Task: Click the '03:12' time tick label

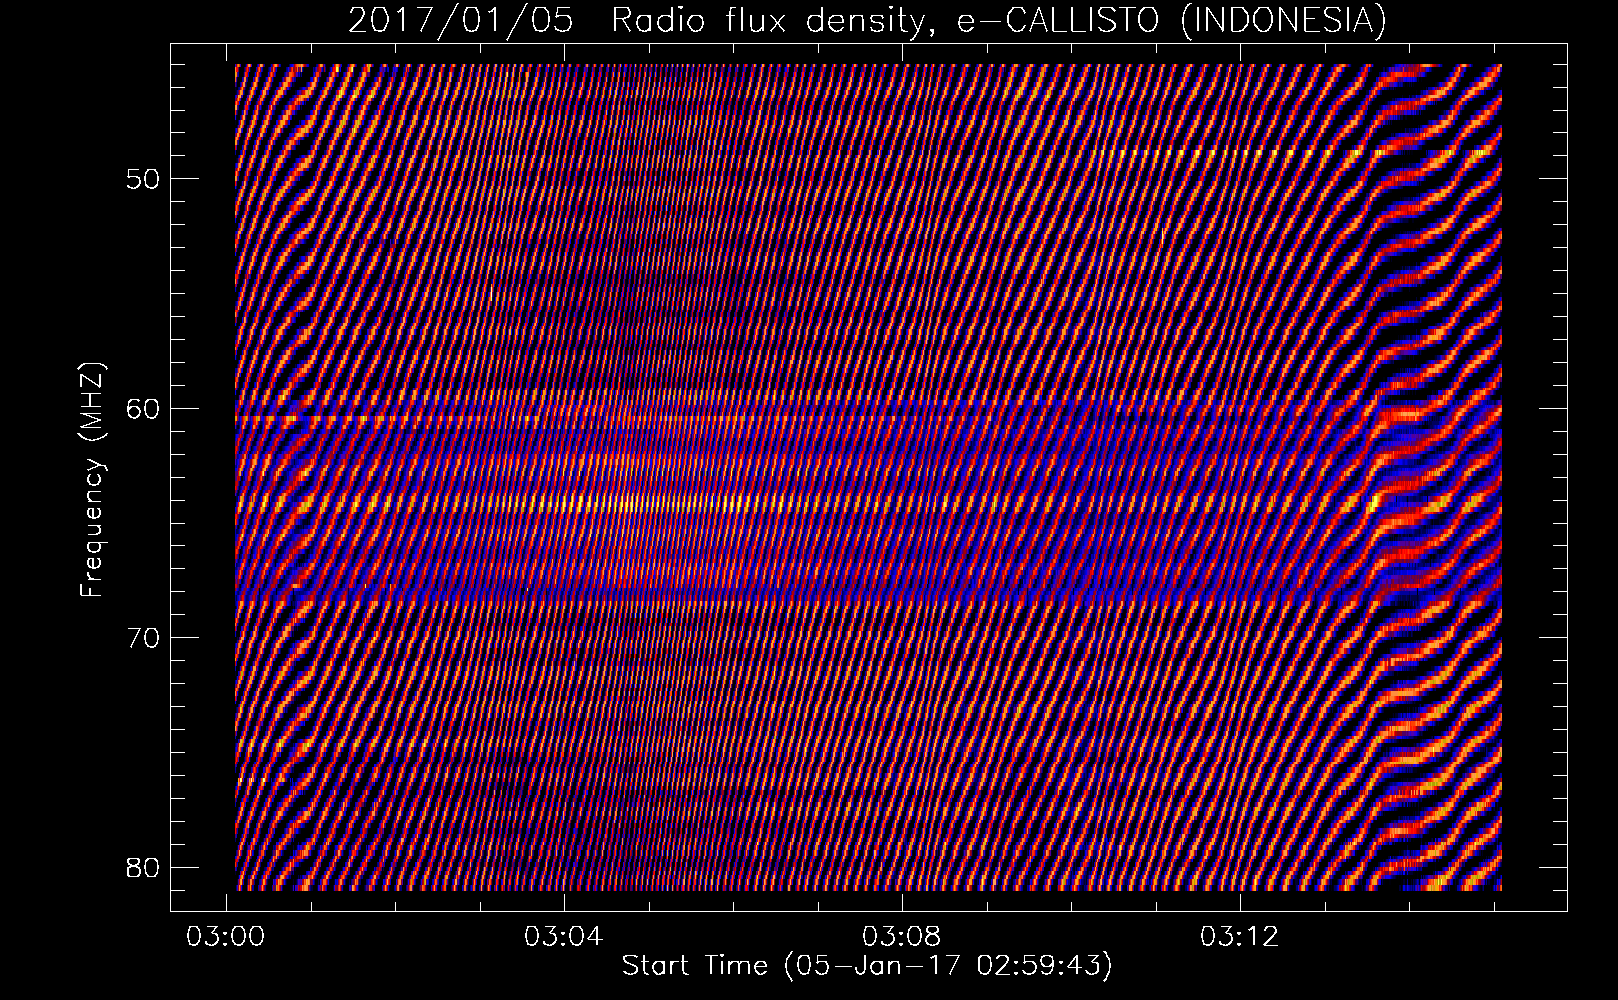Action: 1240,937
